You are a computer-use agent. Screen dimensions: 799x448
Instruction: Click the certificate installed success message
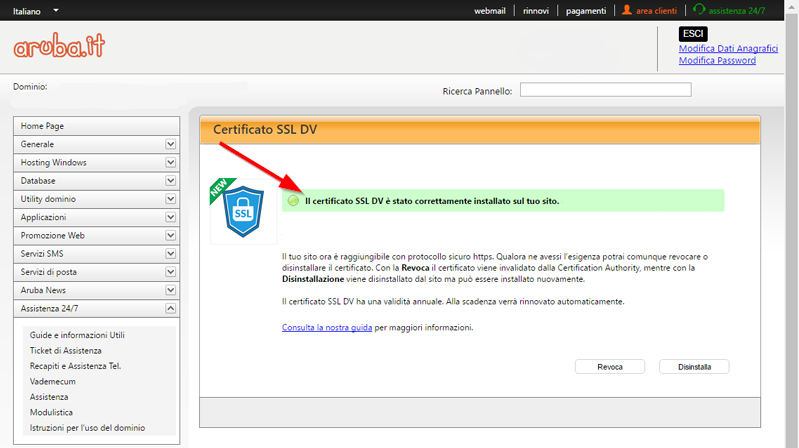tap(432, 201)
